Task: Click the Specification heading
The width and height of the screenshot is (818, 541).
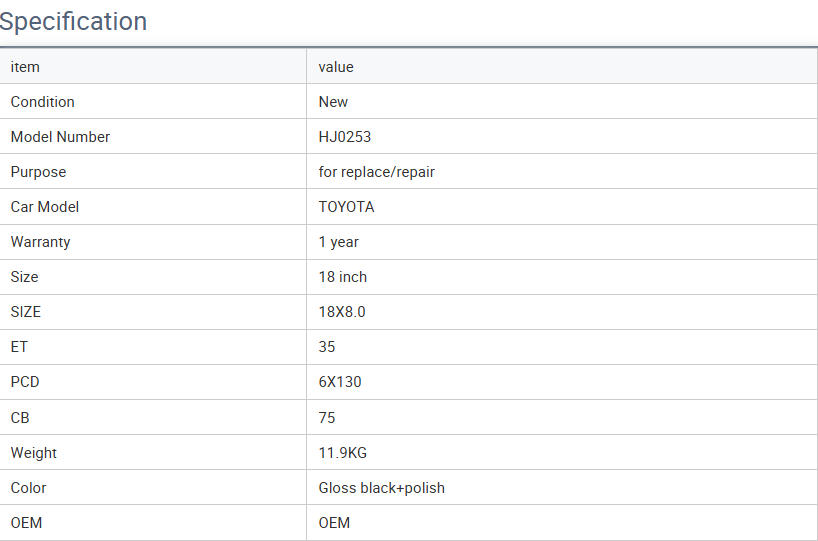Action: point(74,21)
